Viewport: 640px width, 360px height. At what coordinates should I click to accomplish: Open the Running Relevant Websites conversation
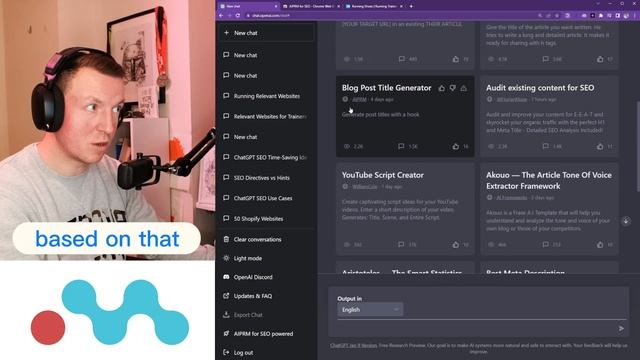[x=266, y=96]
